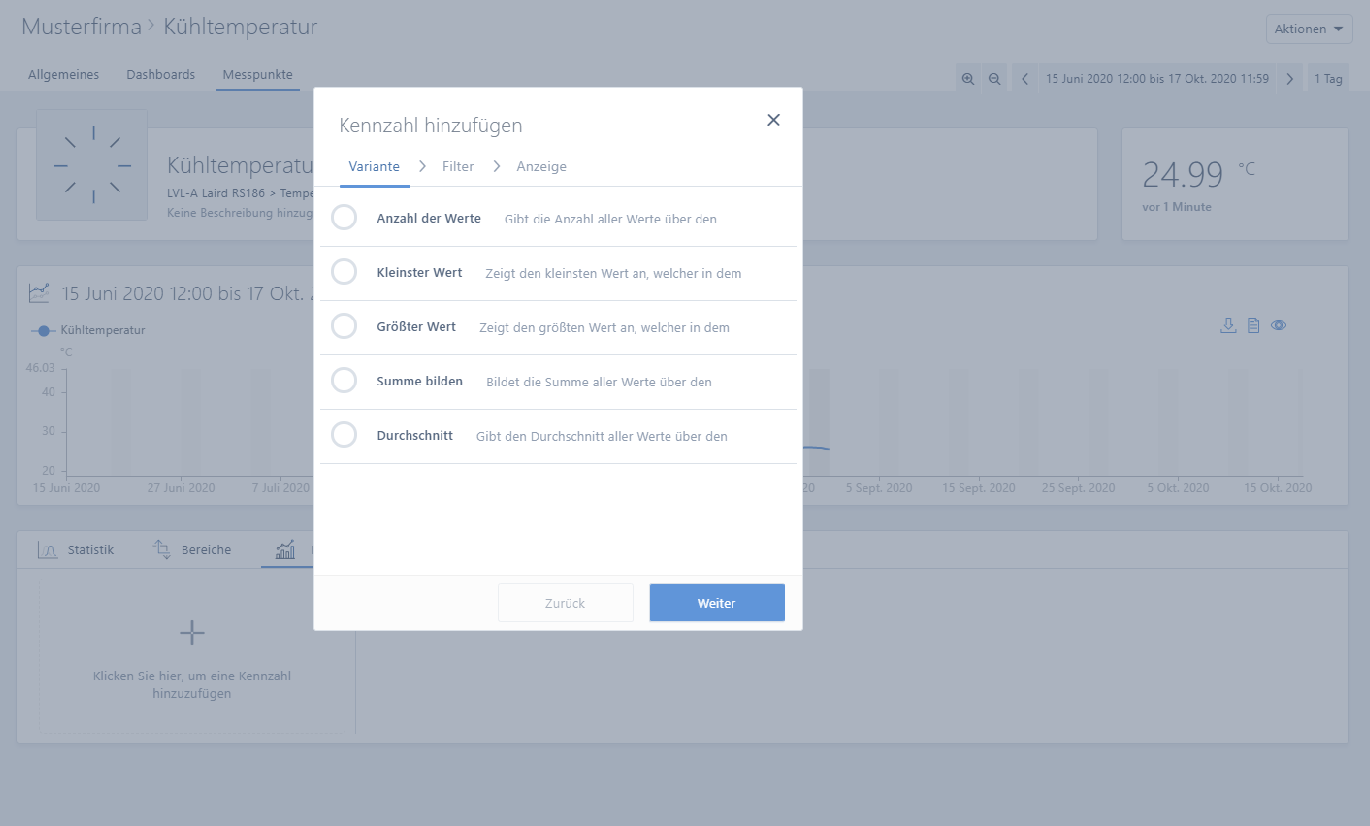
Task: Open the Statistik tab
Action: 77,550
